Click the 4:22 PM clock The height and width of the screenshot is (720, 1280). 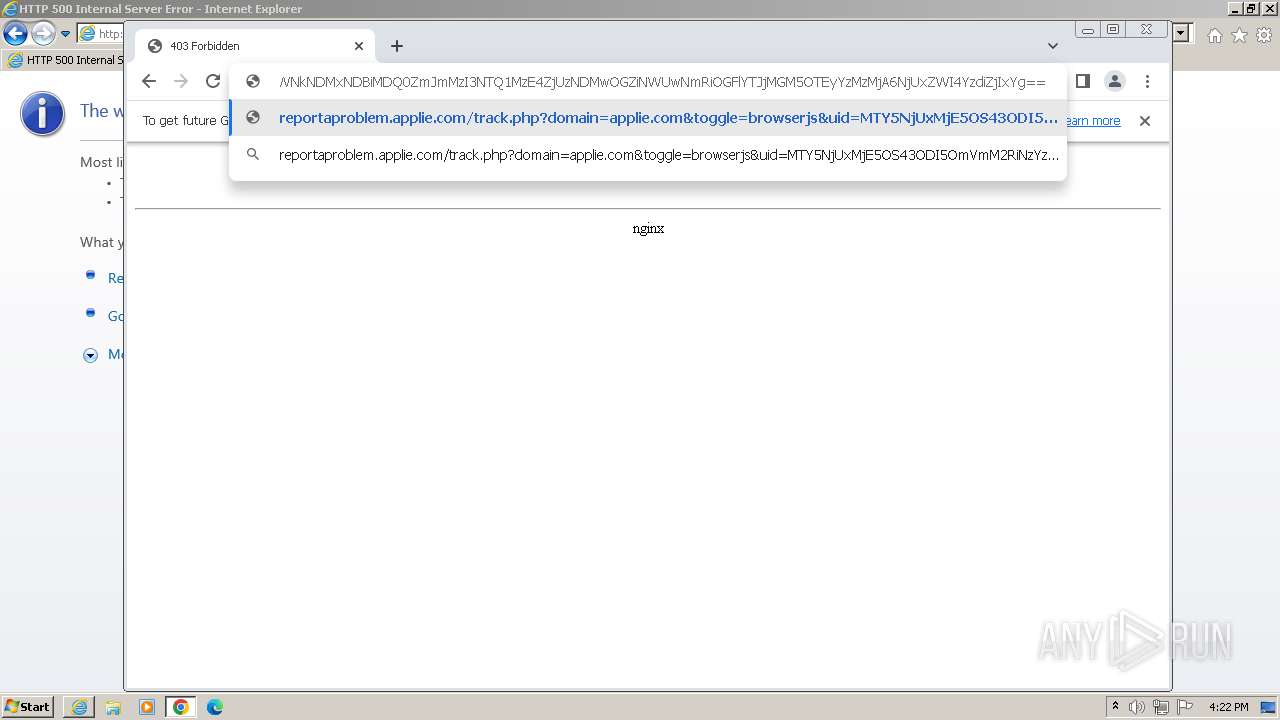[x=1228, y=707]
